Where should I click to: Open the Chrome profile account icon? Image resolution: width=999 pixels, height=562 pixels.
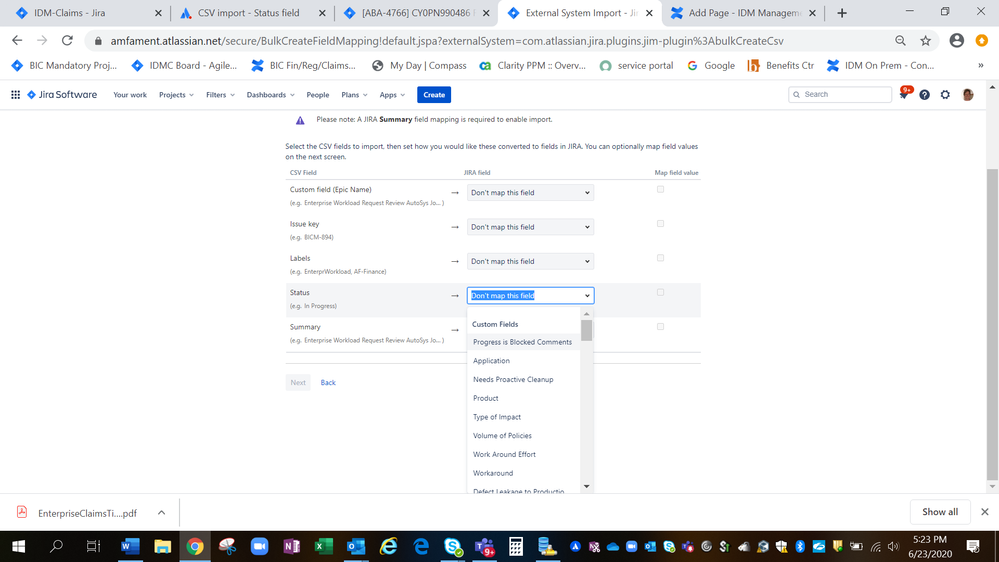coord(956,41)
